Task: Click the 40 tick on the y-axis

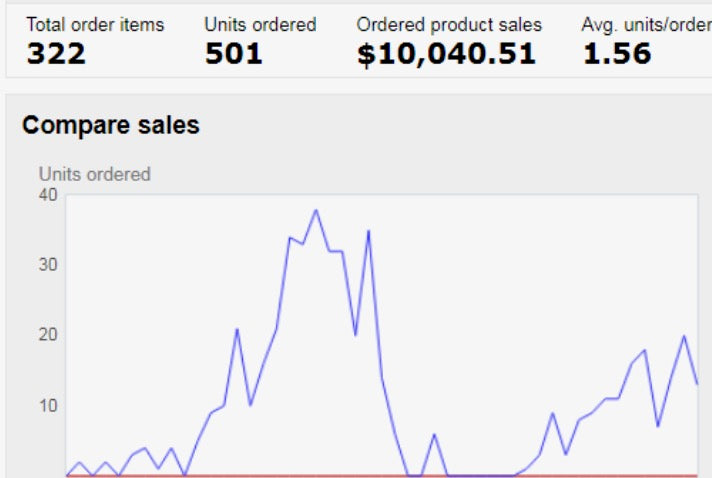Action: (48, 195)
